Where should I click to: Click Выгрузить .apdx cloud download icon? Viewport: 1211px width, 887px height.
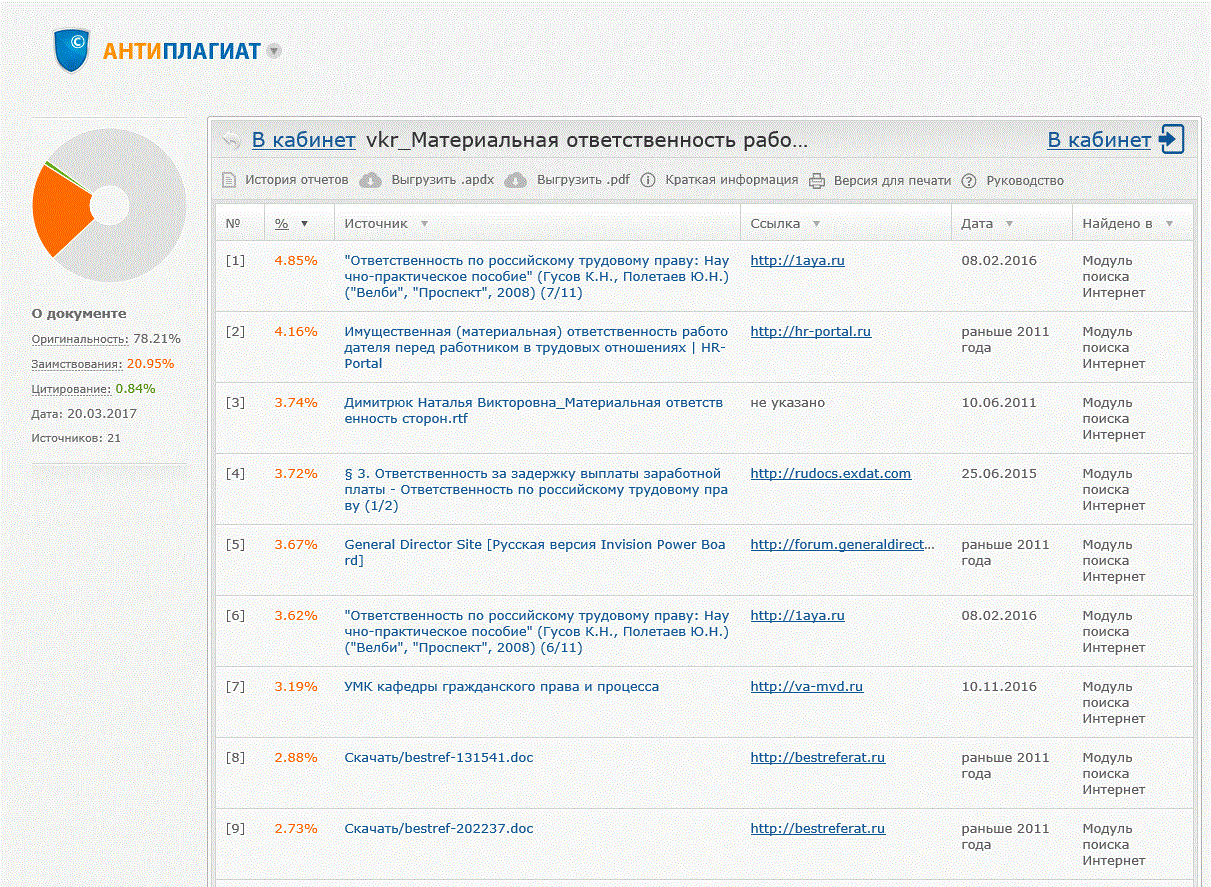371,180
